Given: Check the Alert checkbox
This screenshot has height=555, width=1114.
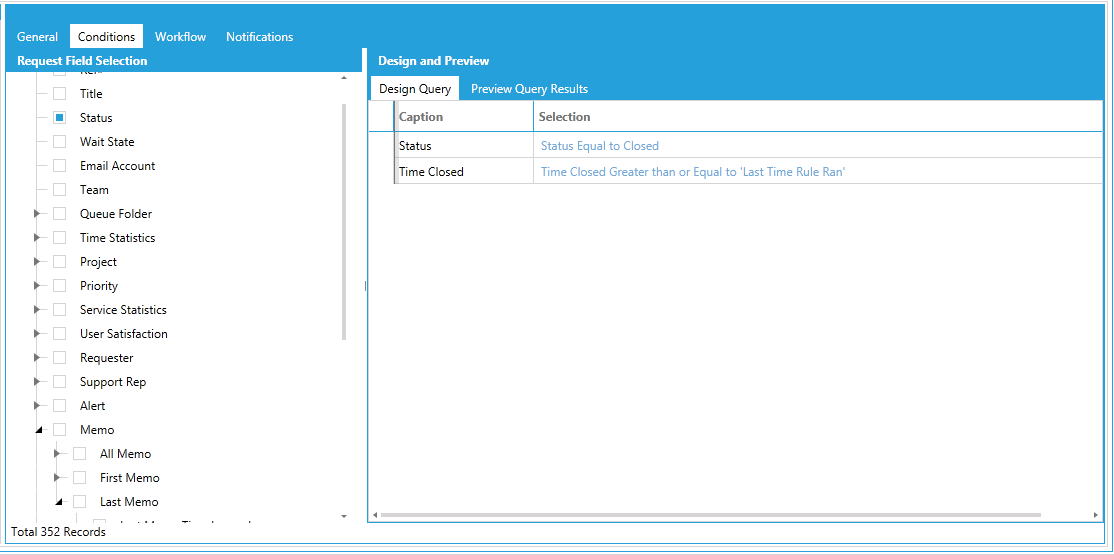Looking at the screenshot, I should click(60, 406).
